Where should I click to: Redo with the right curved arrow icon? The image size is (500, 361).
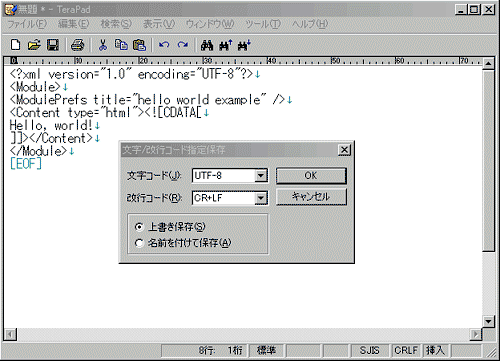183,45
